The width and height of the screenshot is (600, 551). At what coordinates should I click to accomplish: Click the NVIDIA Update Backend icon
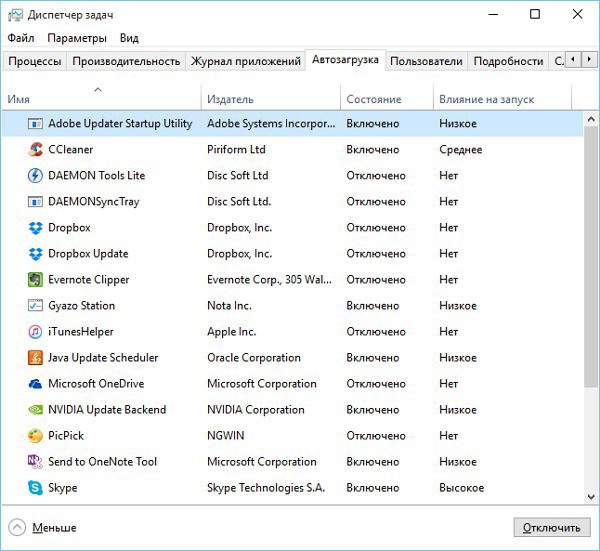pos(35,410)
